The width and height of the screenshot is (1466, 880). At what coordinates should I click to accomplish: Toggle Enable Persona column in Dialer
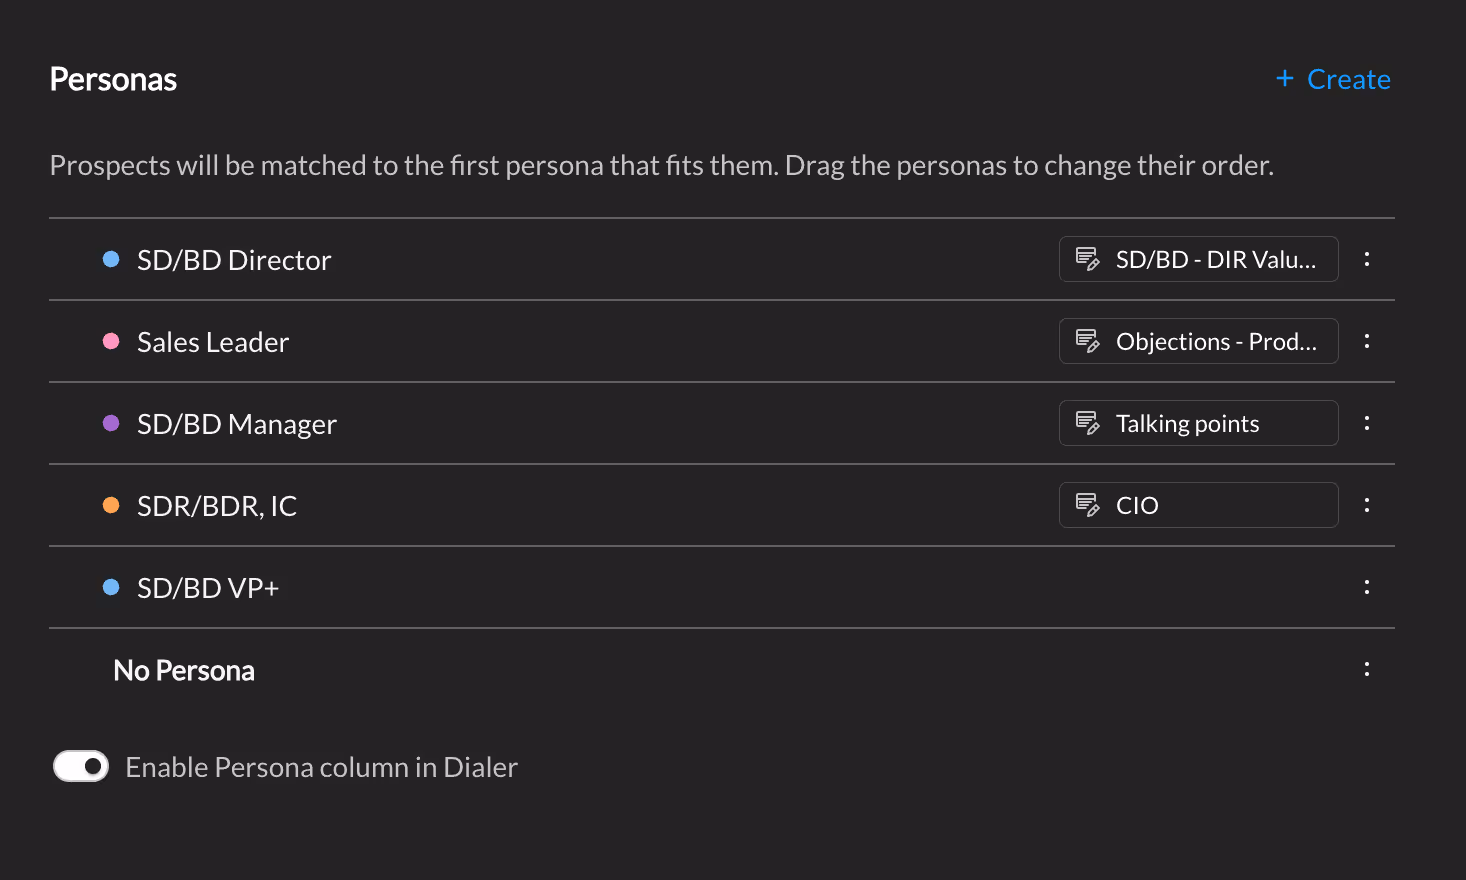[81, 766]
